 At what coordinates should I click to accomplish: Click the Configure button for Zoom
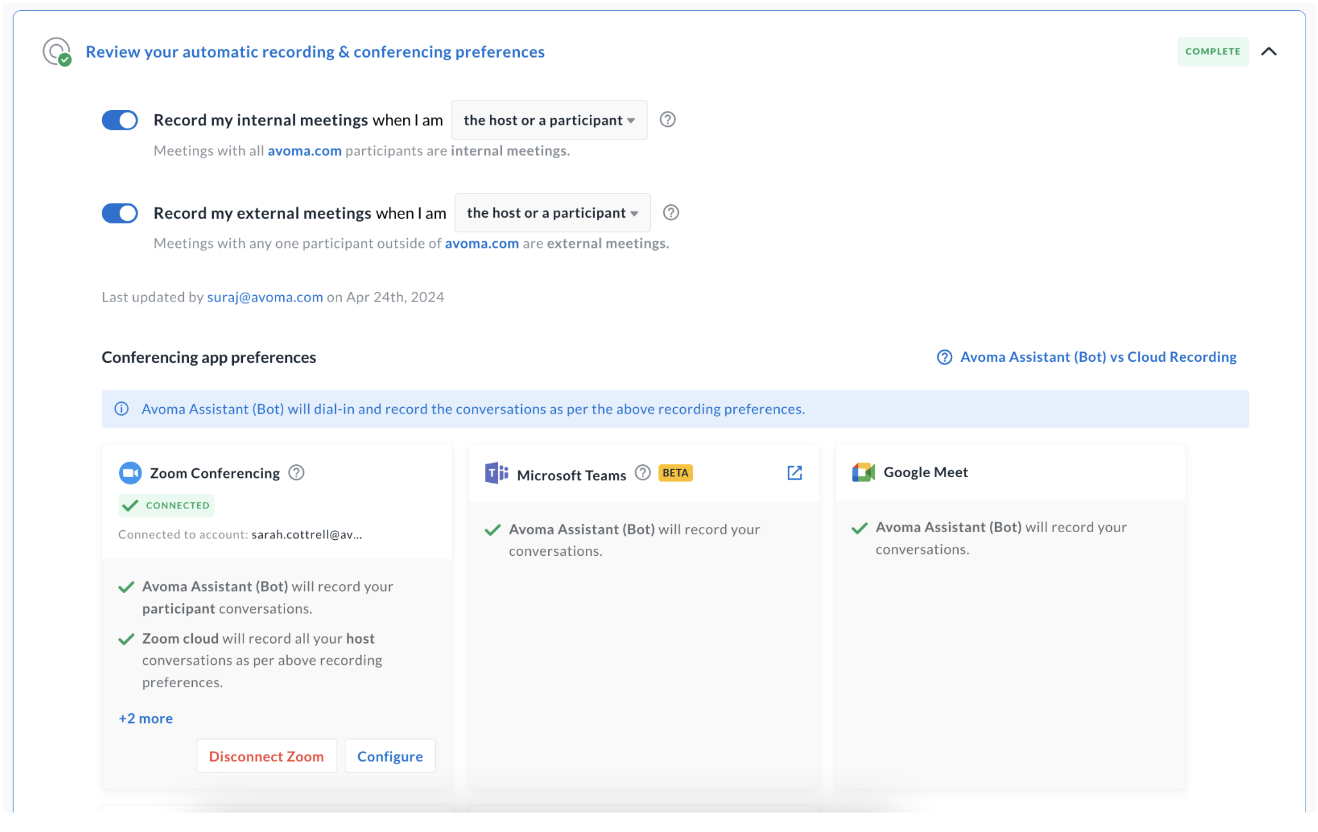[390, 756]
